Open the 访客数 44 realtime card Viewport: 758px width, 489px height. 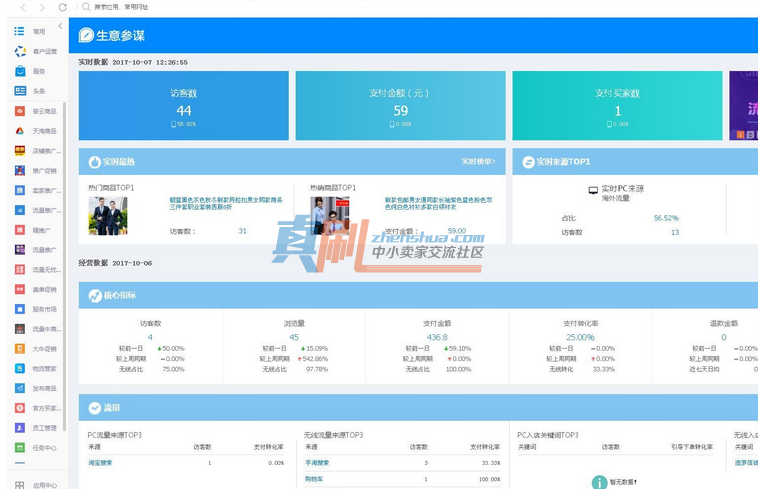pyautogui.click(x=184, y=106)
